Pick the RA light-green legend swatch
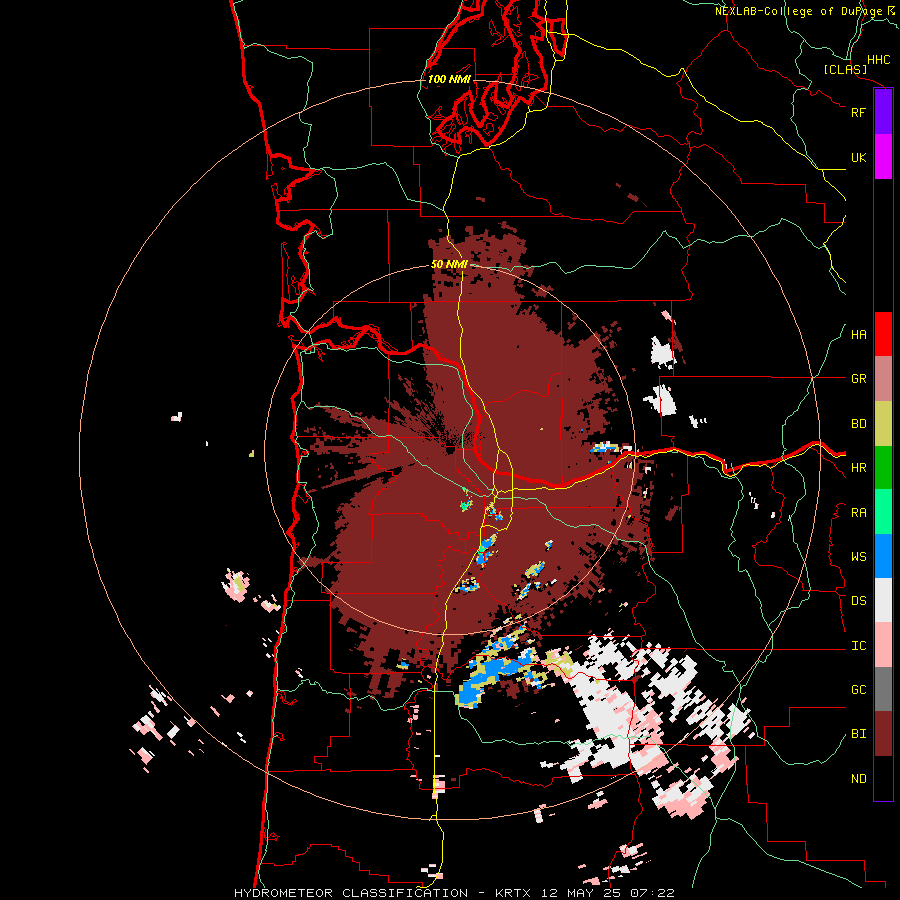Viewport: 900px width, 900px height. 883,512
